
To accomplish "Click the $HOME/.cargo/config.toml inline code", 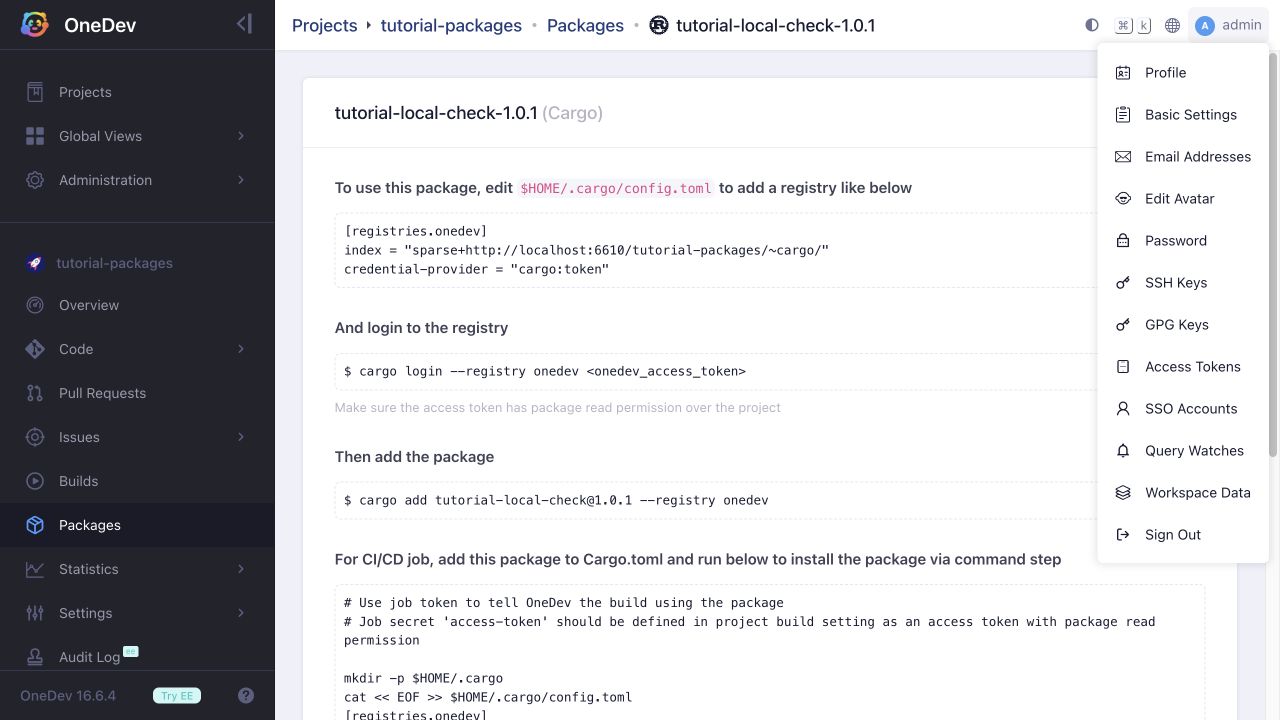I will 616,188.
